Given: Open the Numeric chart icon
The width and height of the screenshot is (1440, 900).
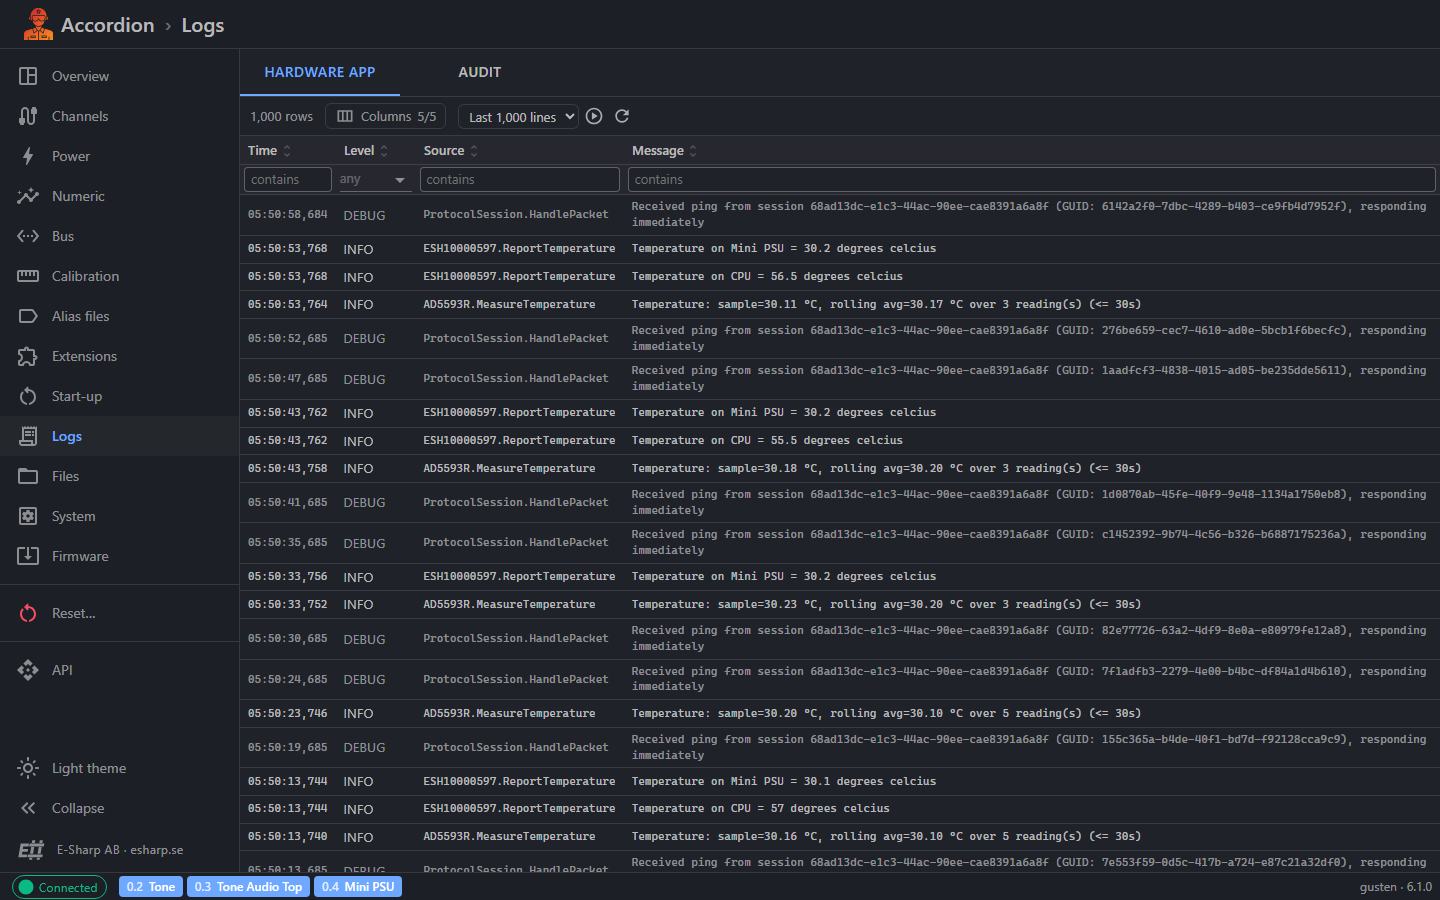Looking at the screenshot, I should tap(28, 196).
